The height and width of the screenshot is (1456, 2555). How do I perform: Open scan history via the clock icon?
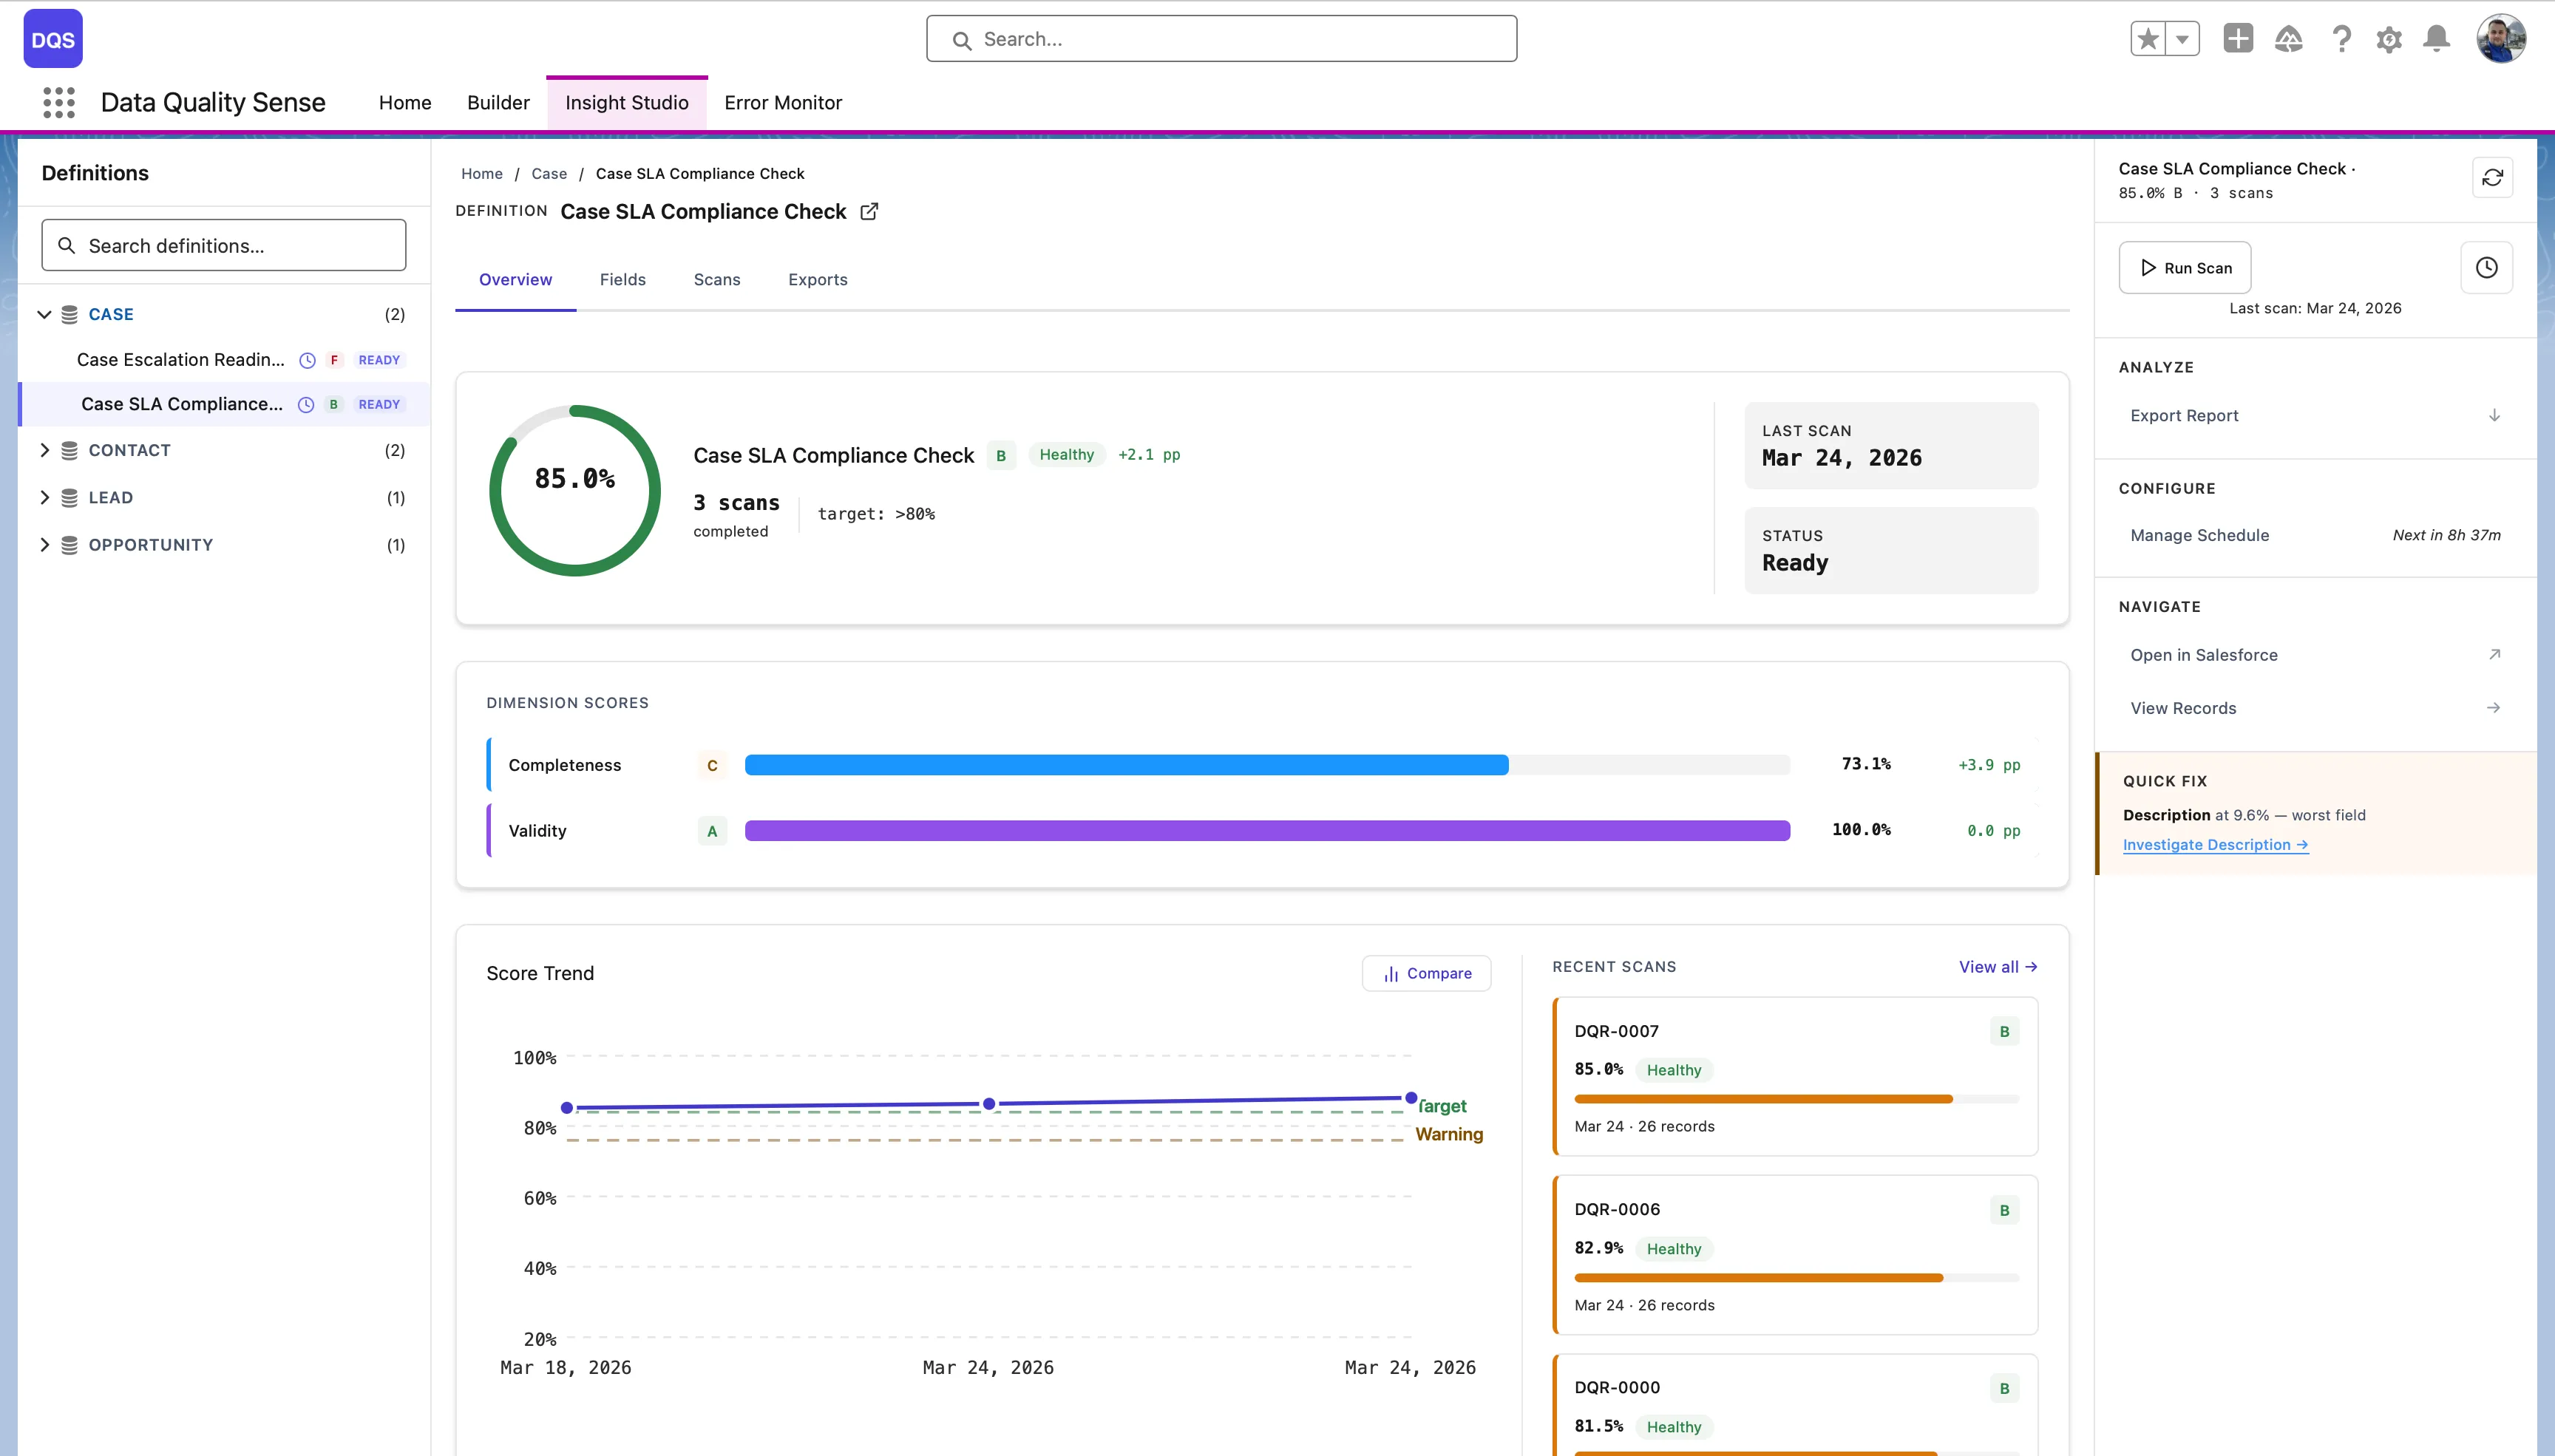coord(2487,267)
